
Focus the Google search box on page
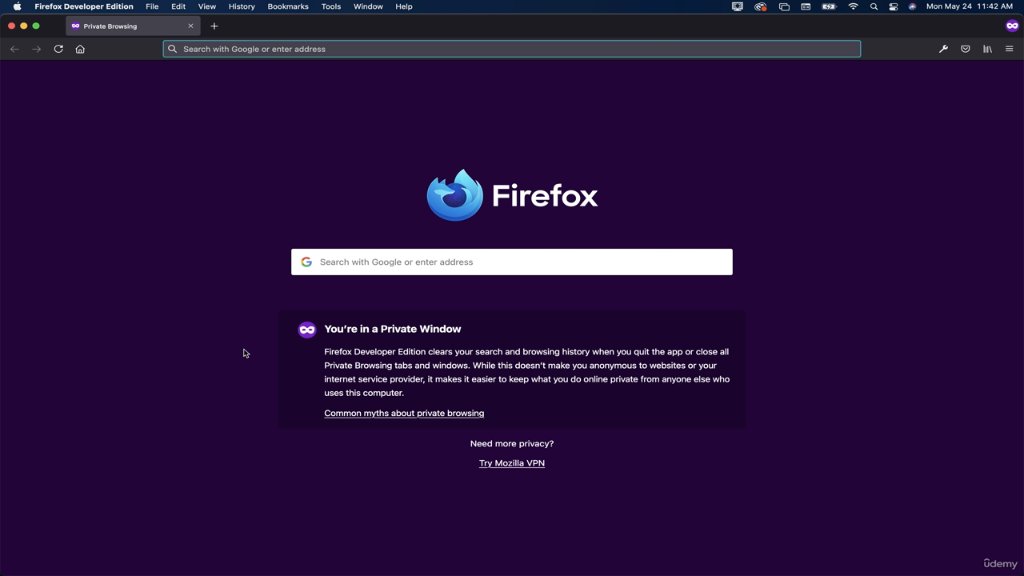[x=511, y=262]
